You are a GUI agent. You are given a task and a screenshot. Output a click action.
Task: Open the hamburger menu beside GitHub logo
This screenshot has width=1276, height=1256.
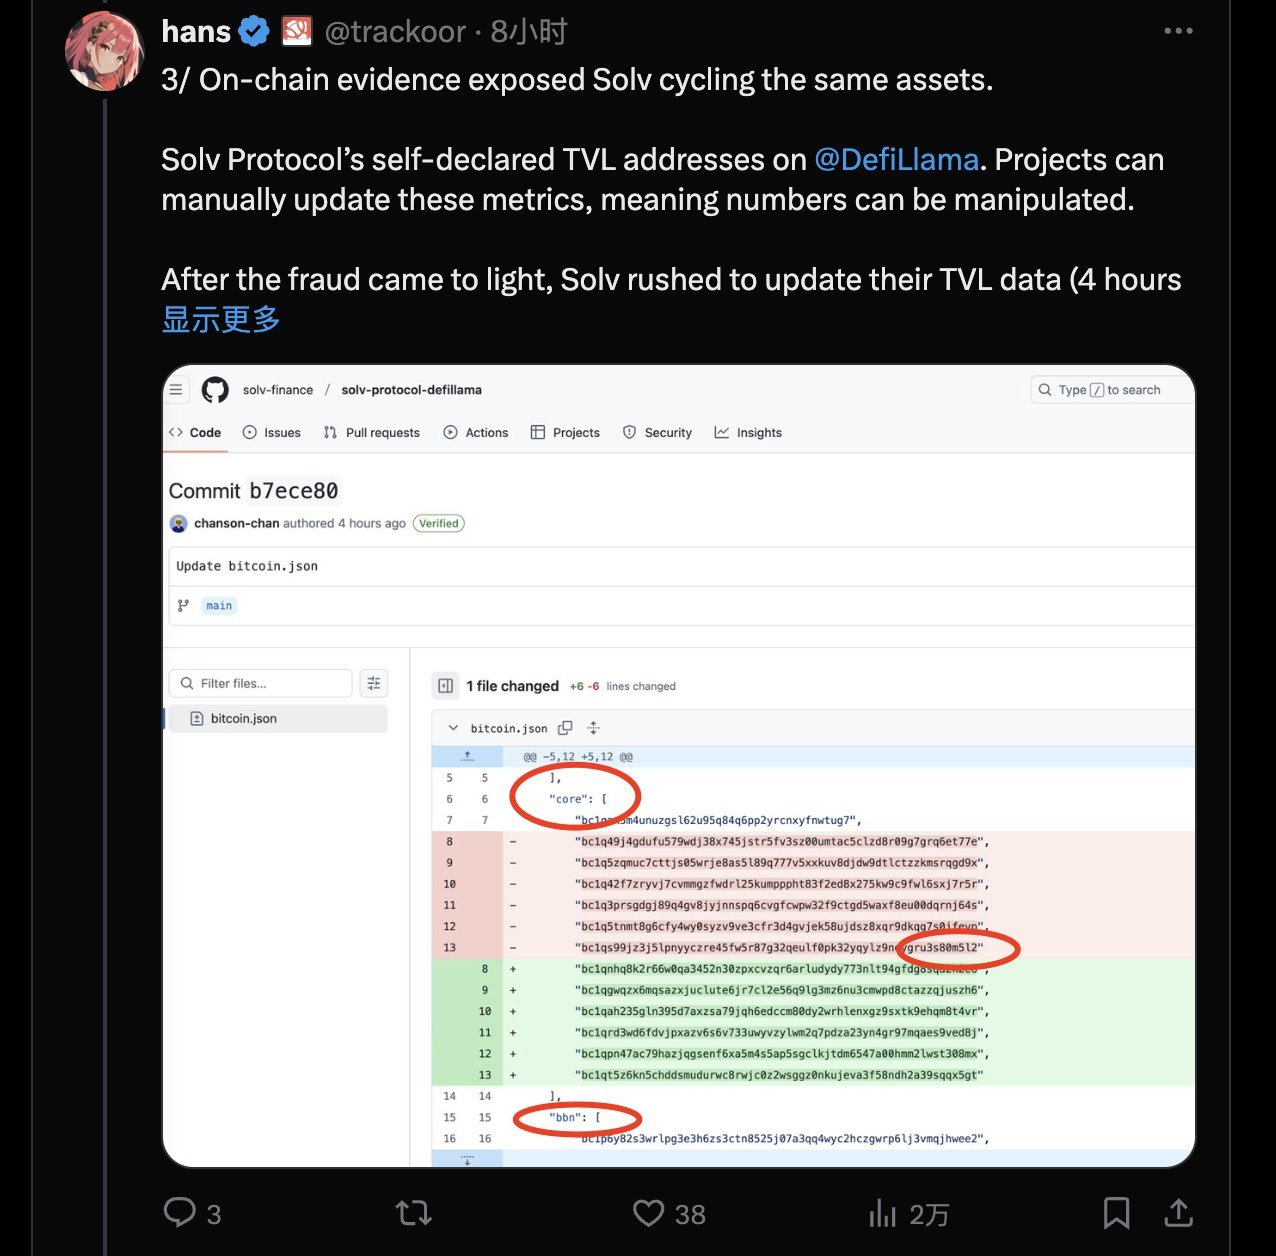[x=176, y=390]
